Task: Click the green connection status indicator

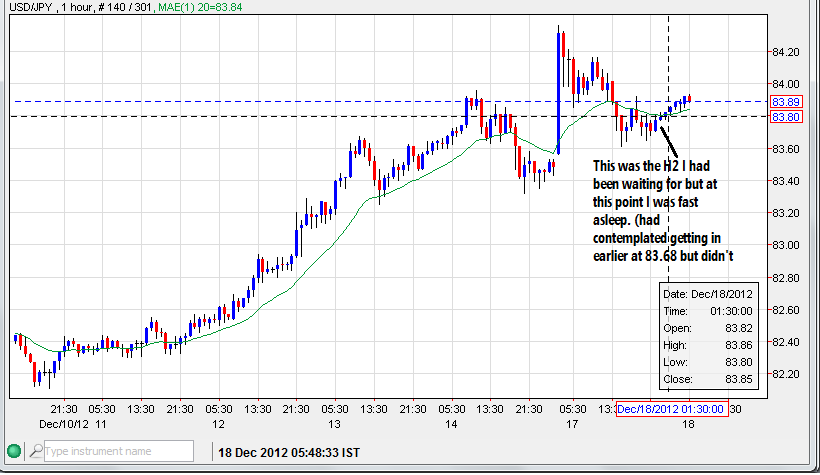Action: click(14, 451)
